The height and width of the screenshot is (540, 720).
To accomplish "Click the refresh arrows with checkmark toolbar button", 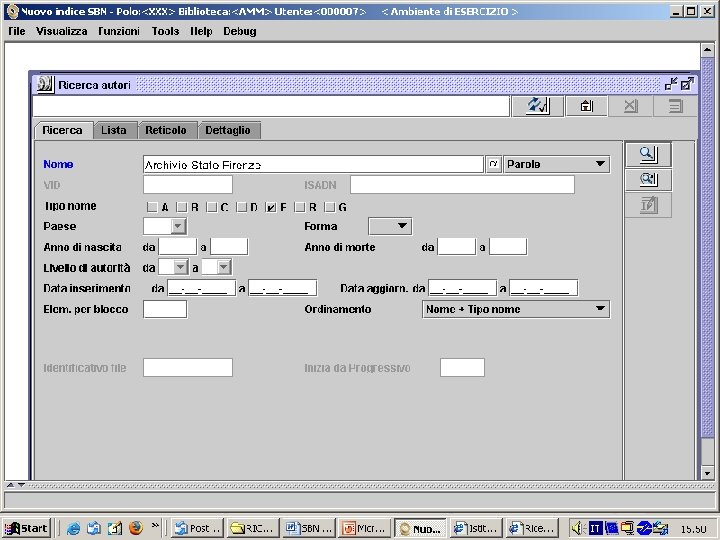I will point(537,106).
